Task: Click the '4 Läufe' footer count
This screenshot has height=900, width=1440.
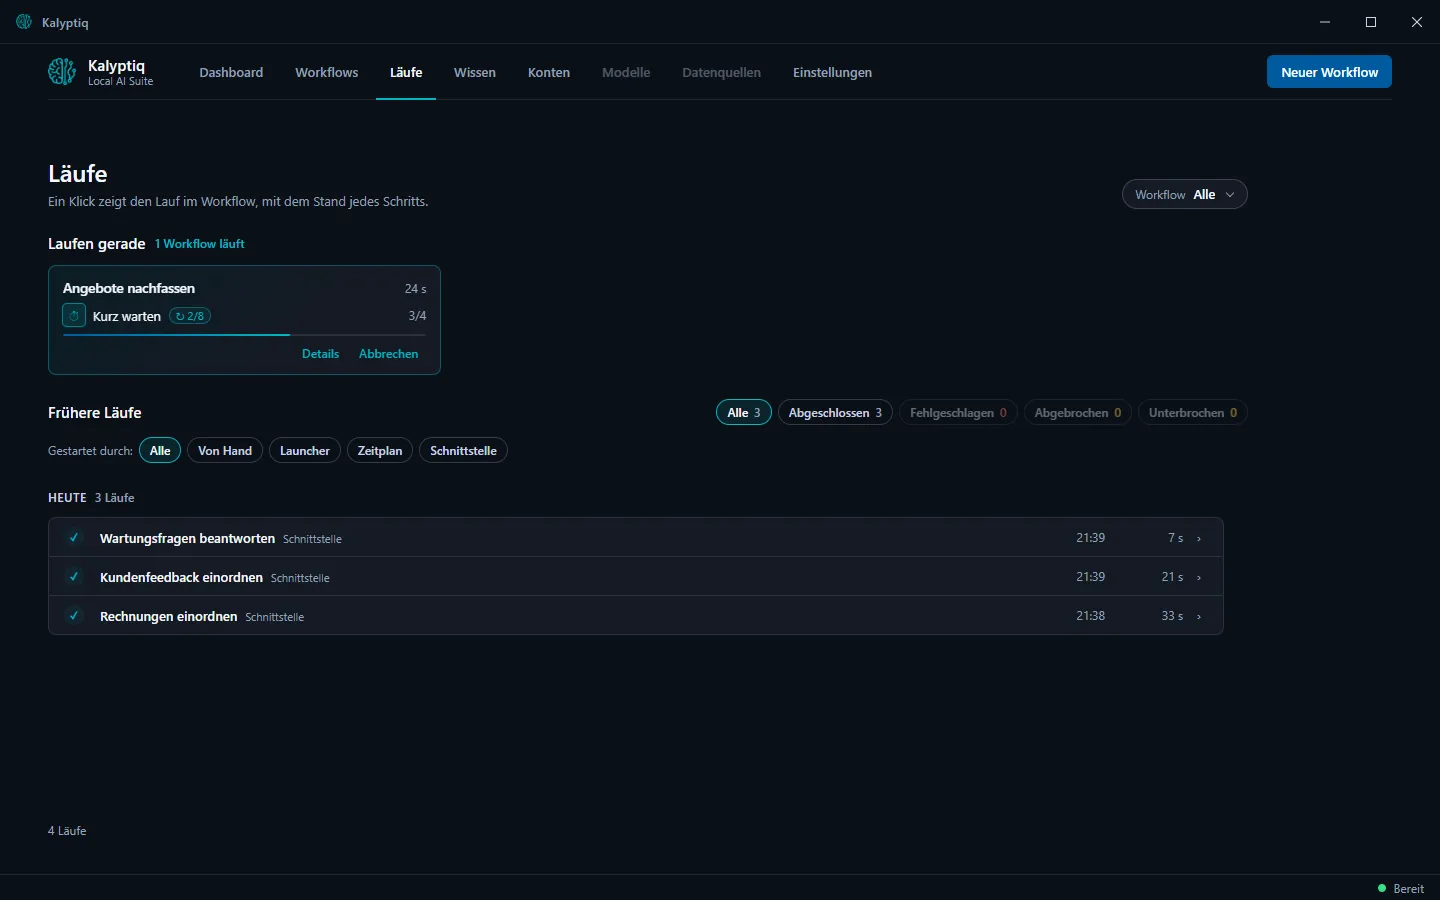Action: [x=67, y=831]
